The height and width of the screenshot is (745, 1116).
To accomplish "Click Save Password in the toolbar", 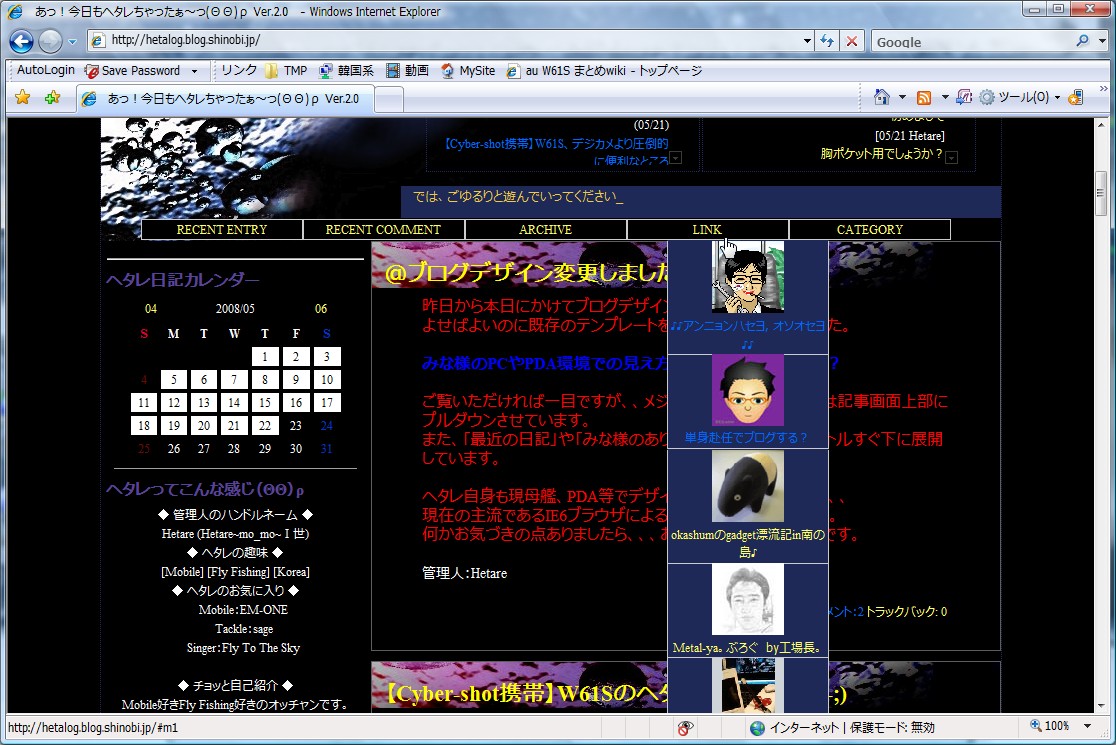I will tap(133, 70).
